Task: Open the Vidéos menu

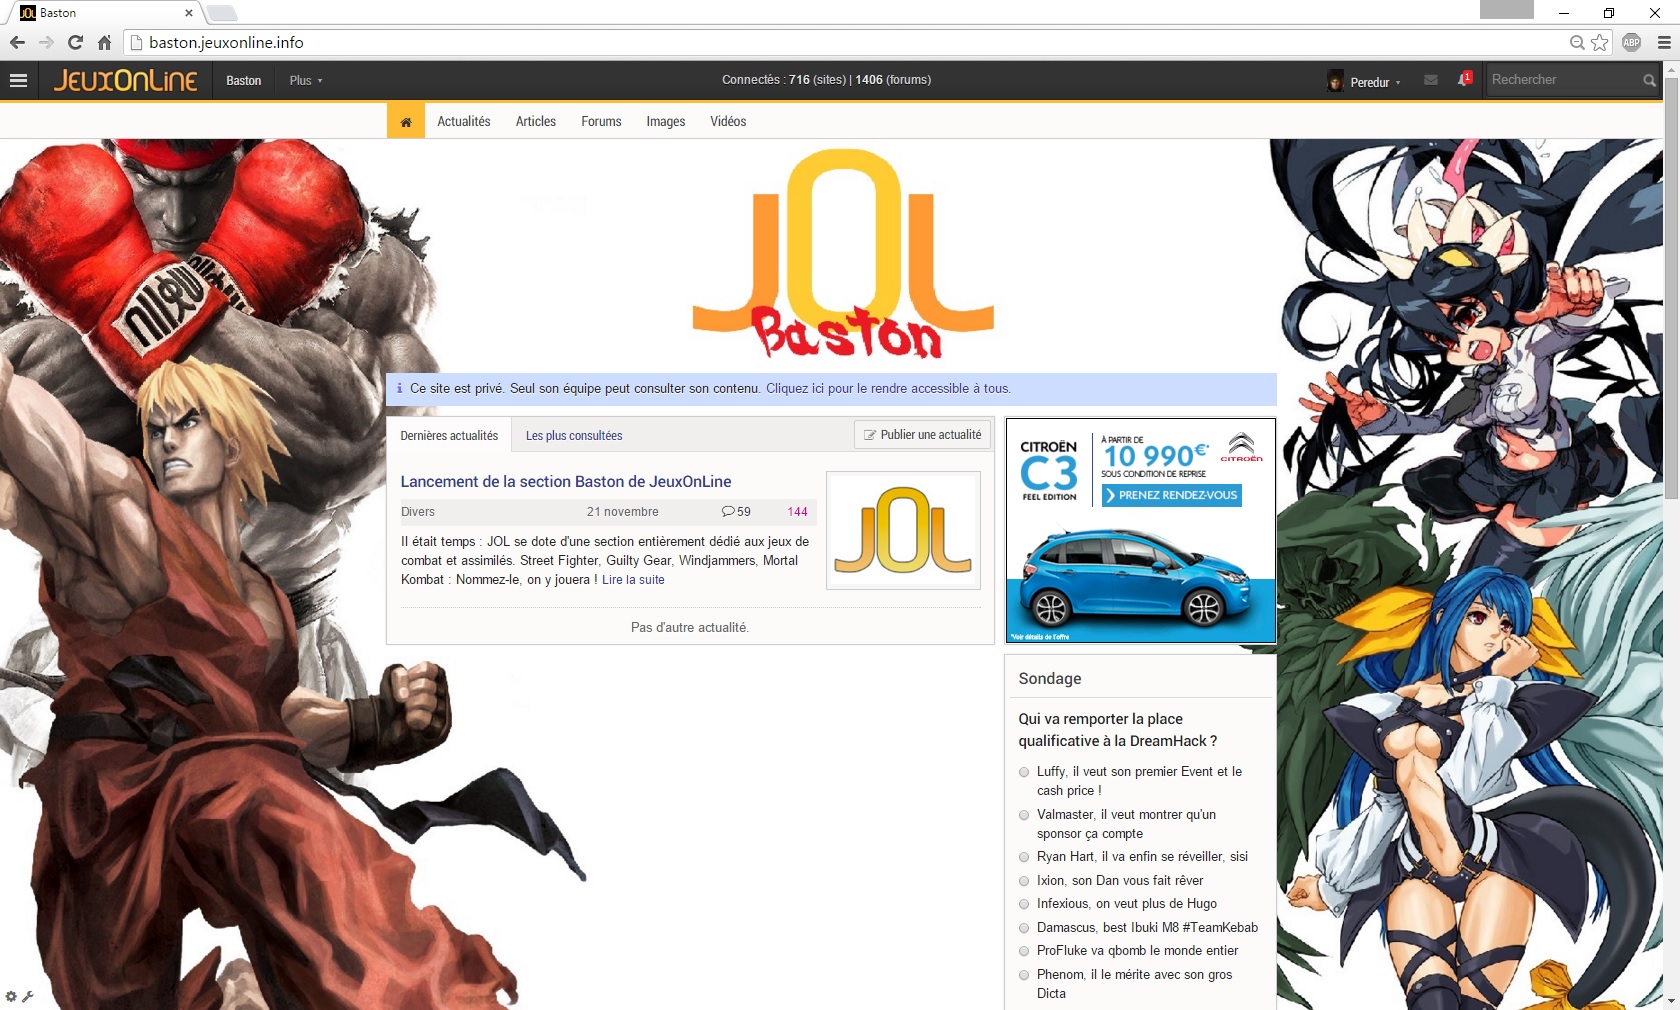Action: (728, 121)
